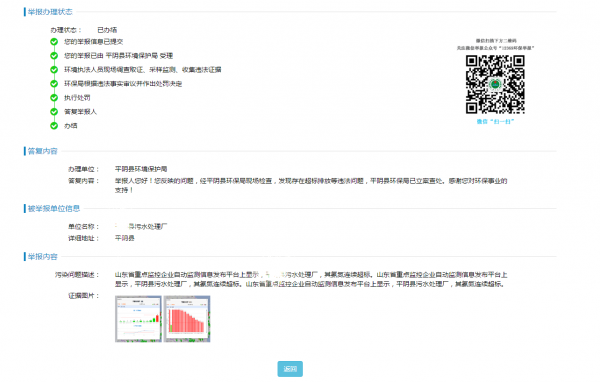Click the green check beside 您的举报信息已提交
This screenshot has width=600, height=382.
[x=54, y=41]
